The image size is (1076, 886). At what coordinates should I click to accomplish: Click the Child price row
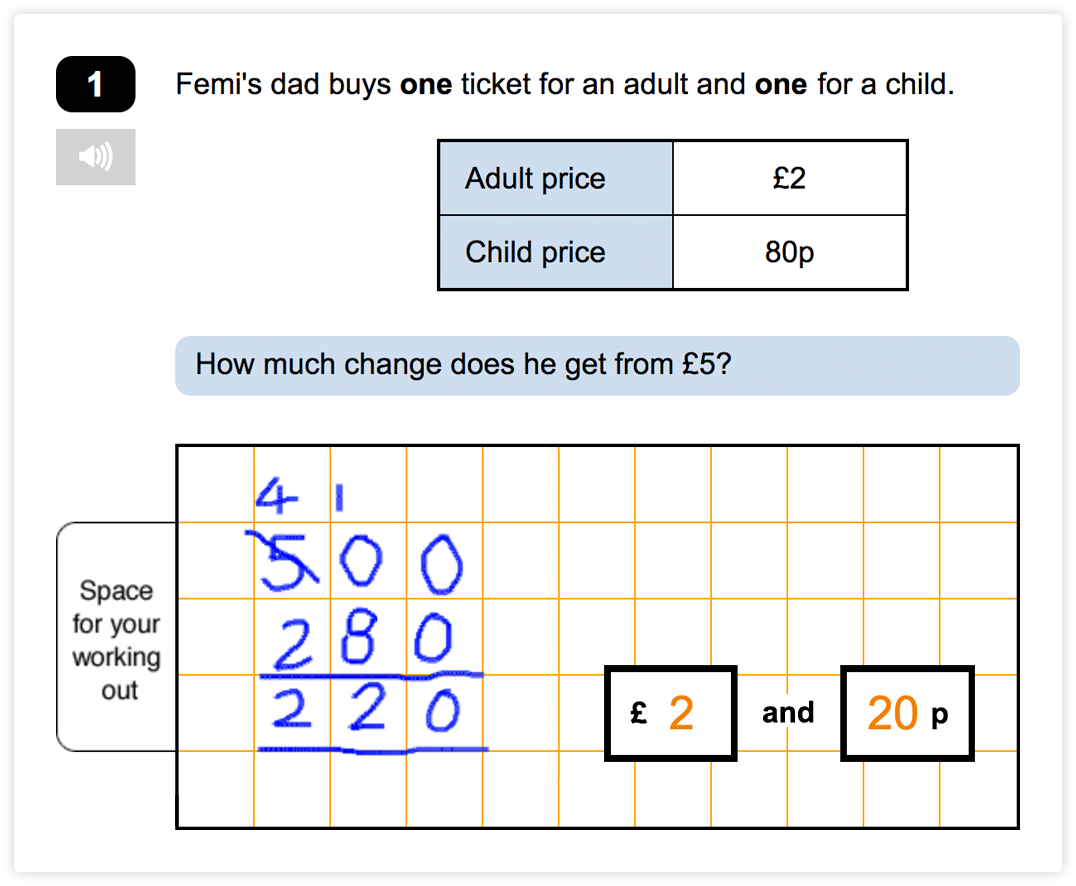[x=554, y=253]
